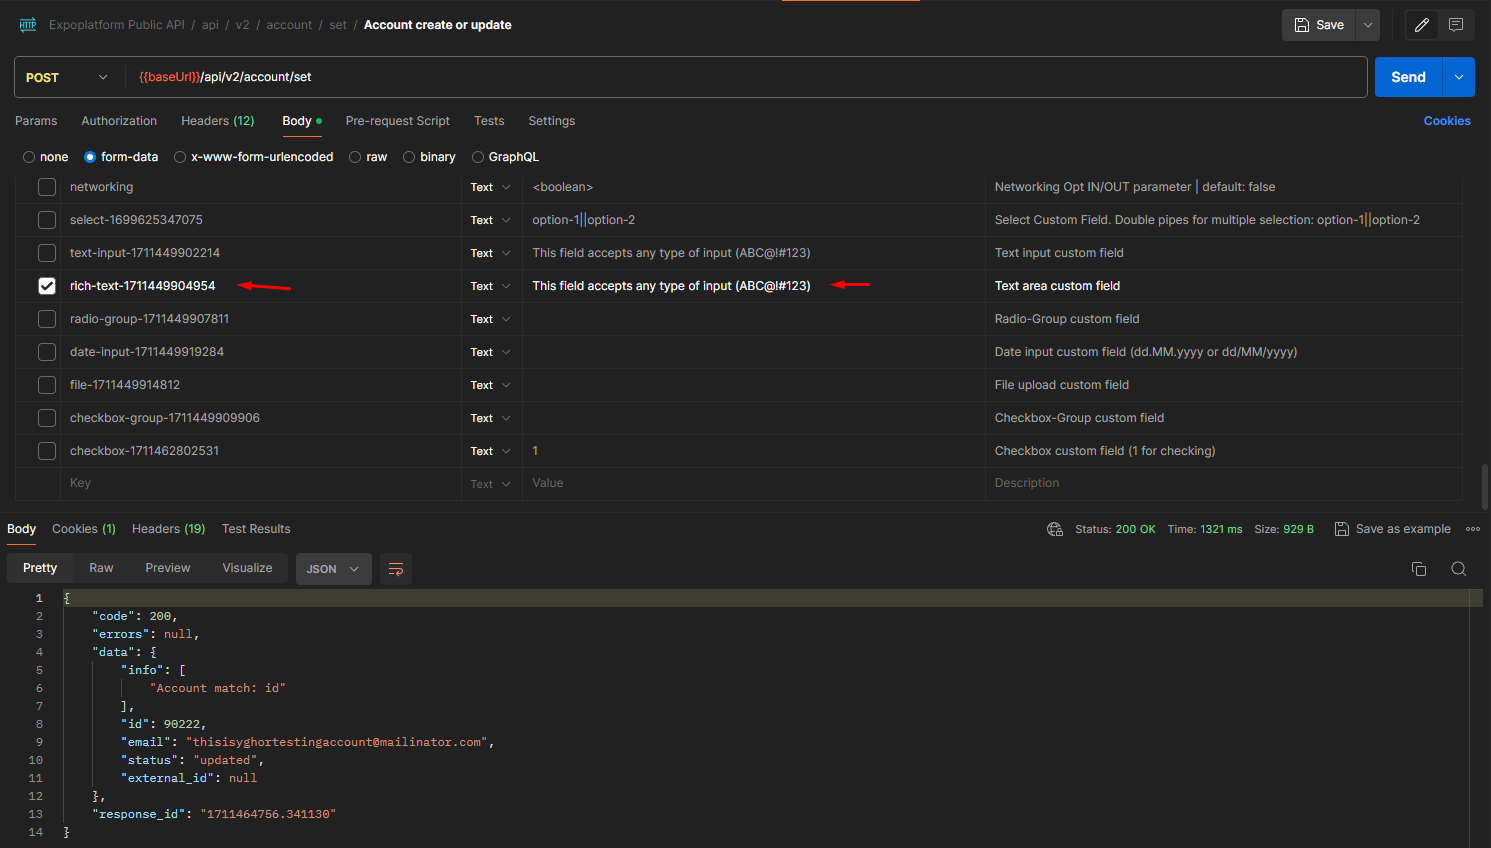Click the globe network info icon near Status
The width and height of the screenshot is (1491, 848).
tap(1055, 528)
